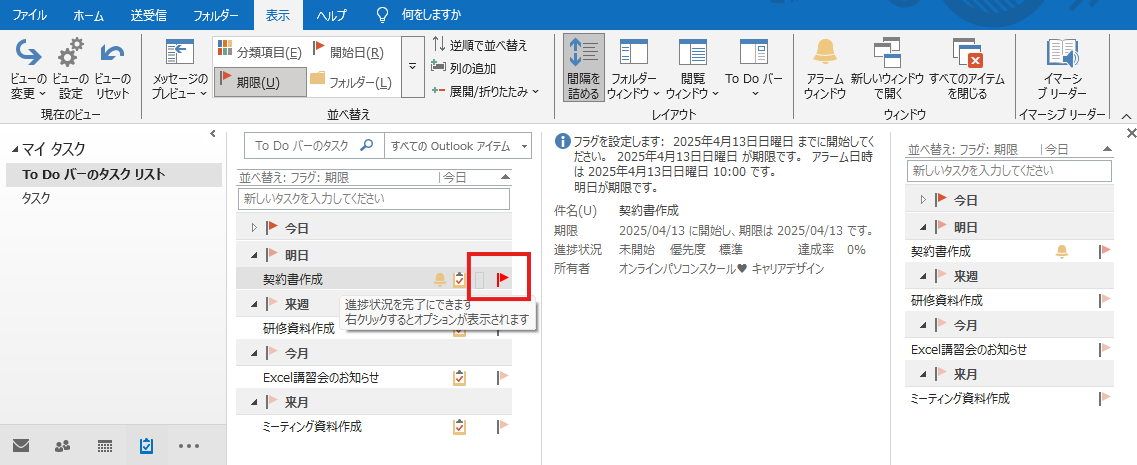Switch to Calendar via the calendar icon
Image resolution: width=1137 pixels, height=465 pixels.
[104, 445]
